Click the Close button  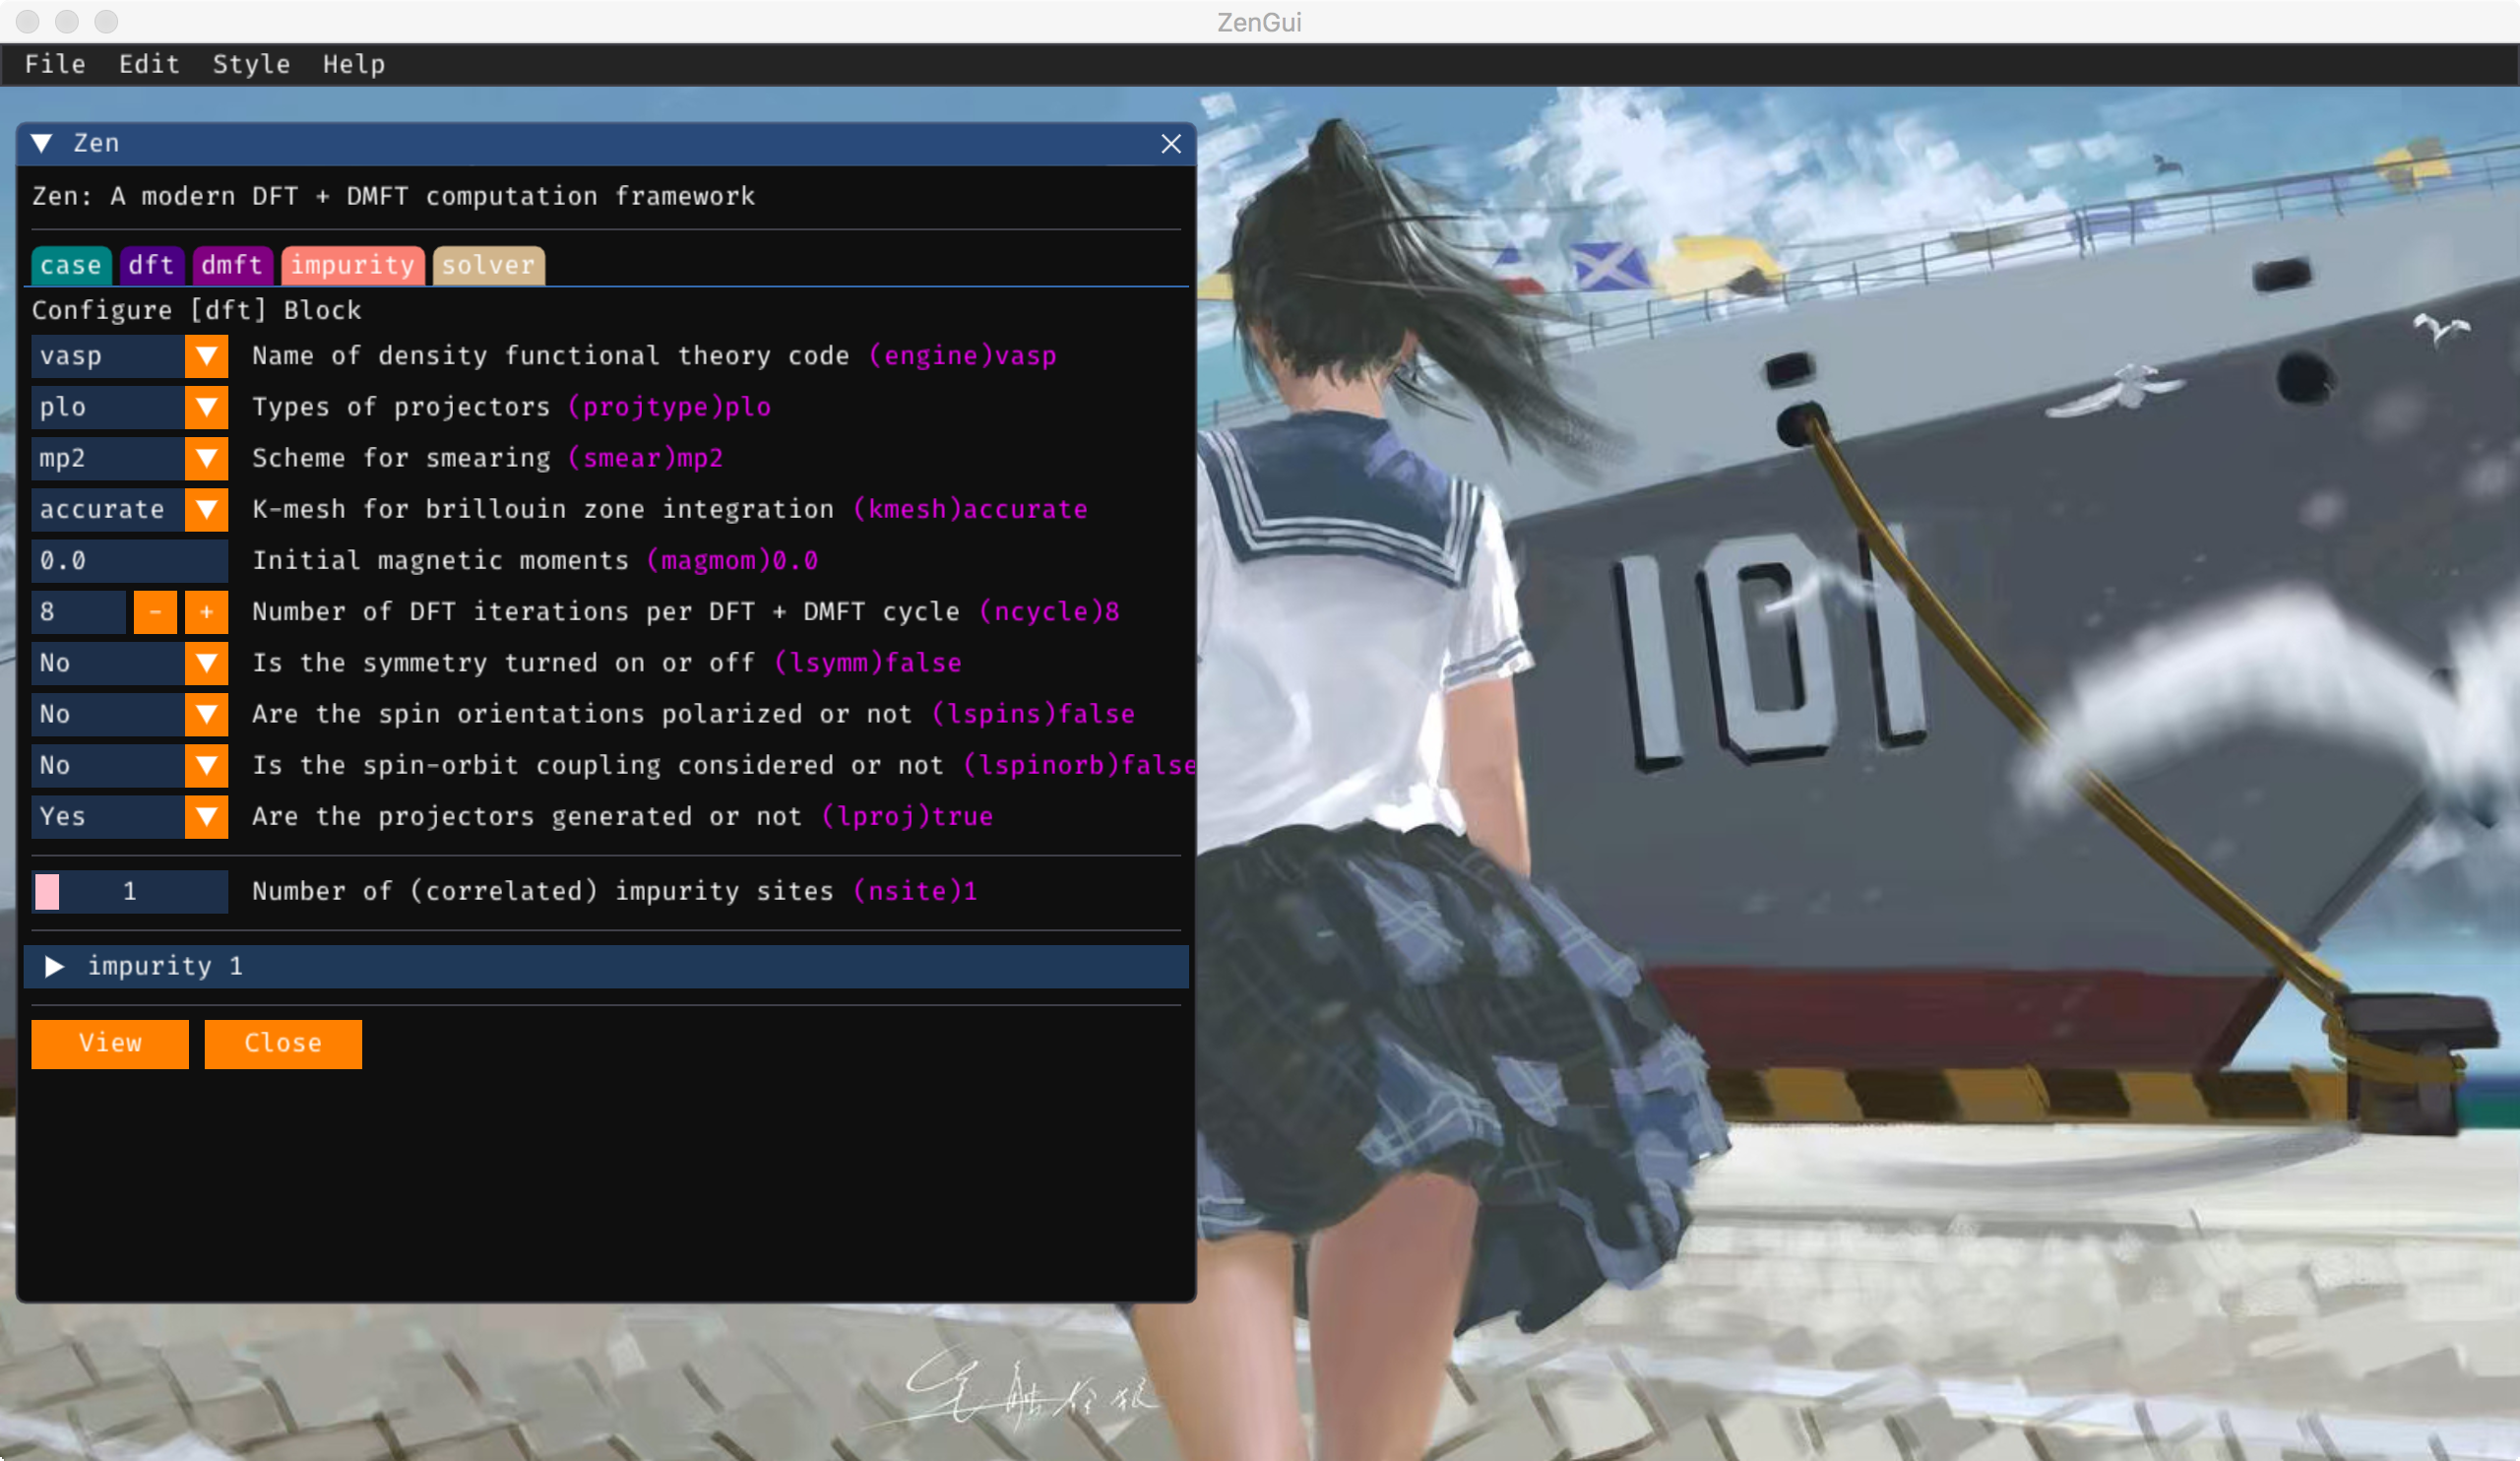click(x=283, y=1044)
